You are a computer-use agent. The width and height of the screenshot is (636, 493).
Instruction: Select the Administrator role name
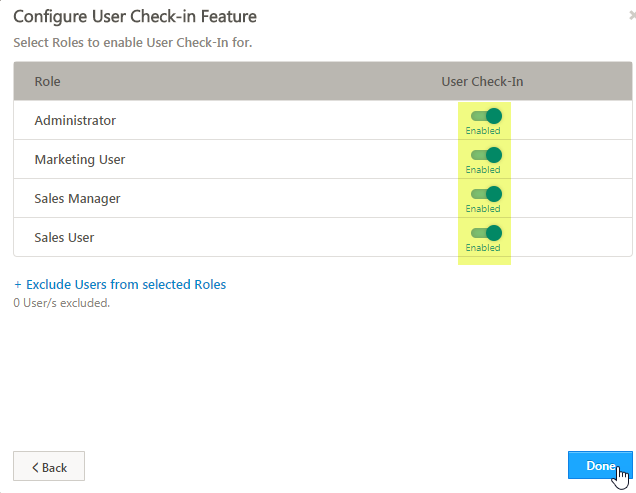pos(75,121)
